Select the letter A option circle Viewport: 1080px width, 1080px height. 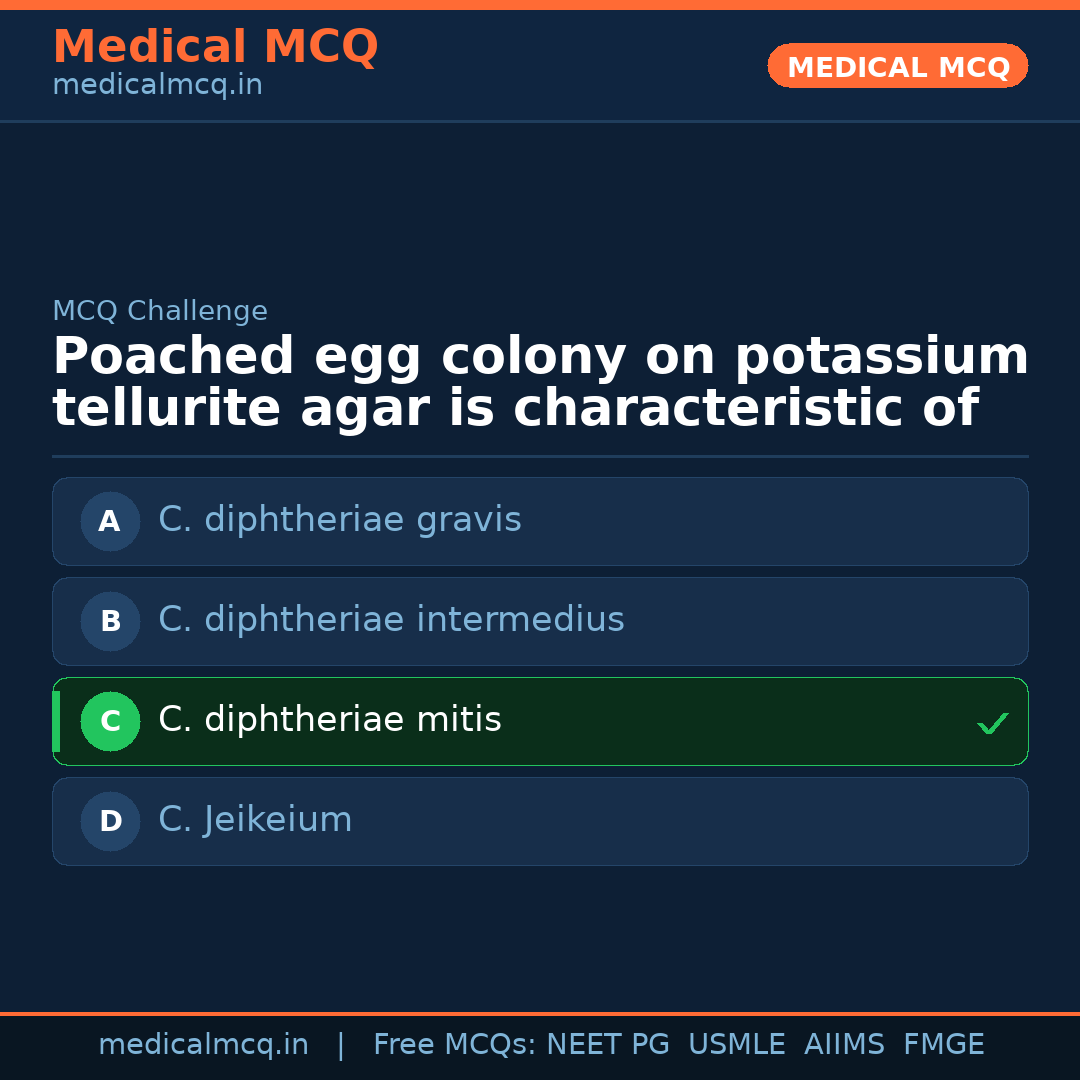coord(110,521)
